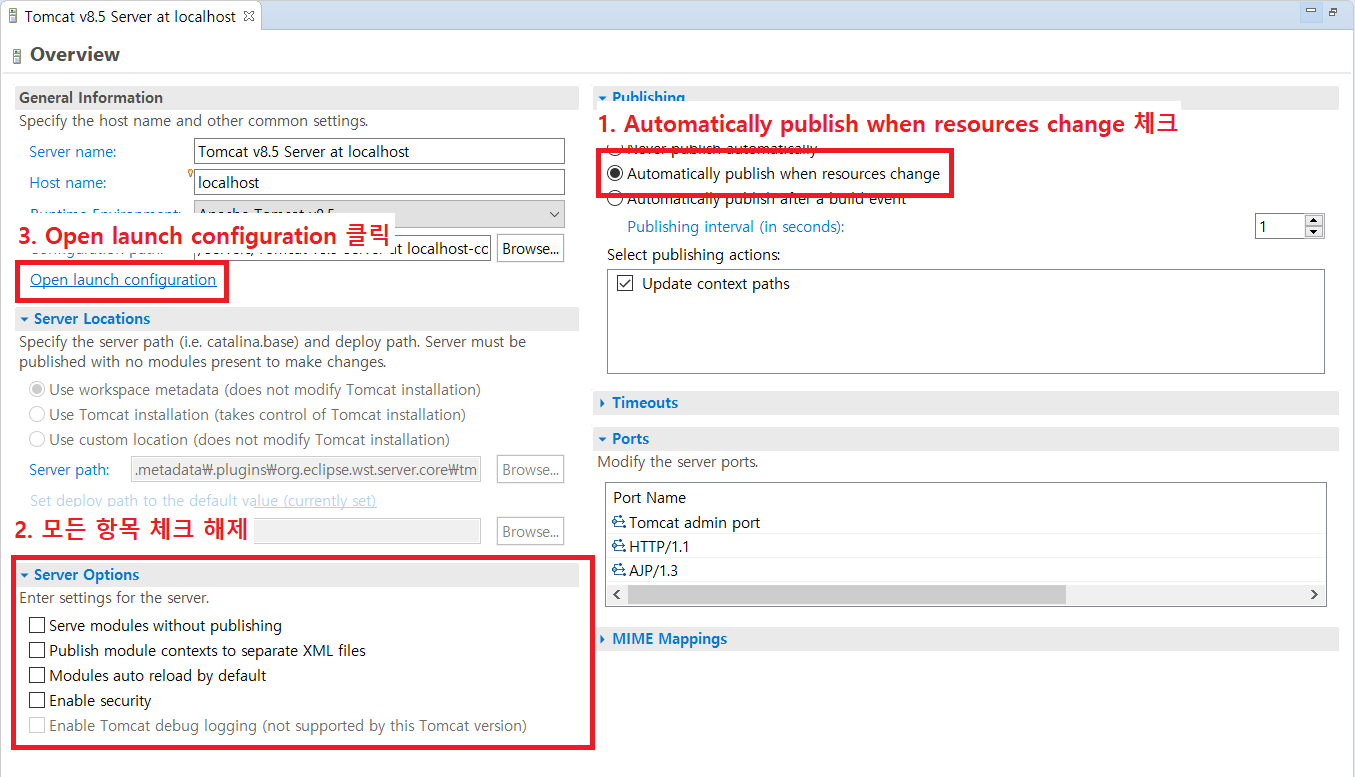Minimize the editor area with the top-right icon
1355x777 pixels.
tap(1311, 12)
